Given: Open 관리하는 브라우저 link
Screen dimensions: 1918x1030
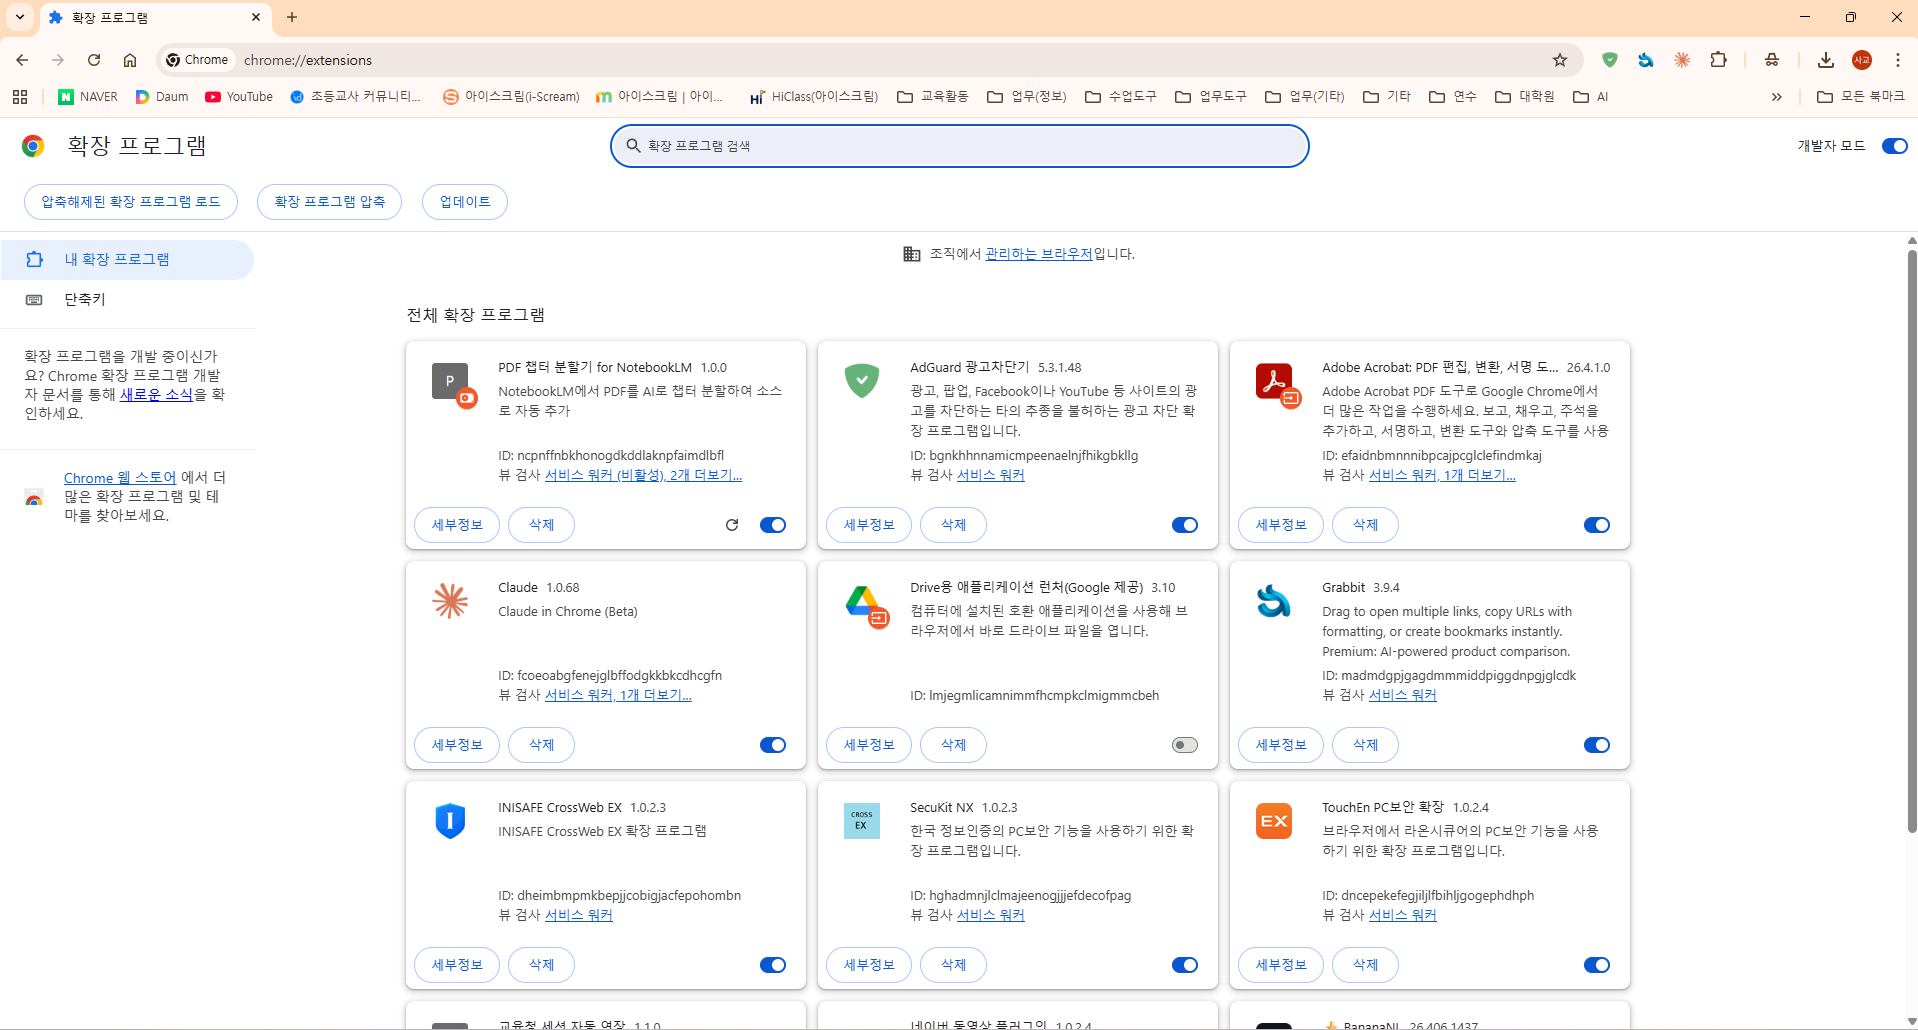Looking at the screenshot, I should coord(1039,254).
